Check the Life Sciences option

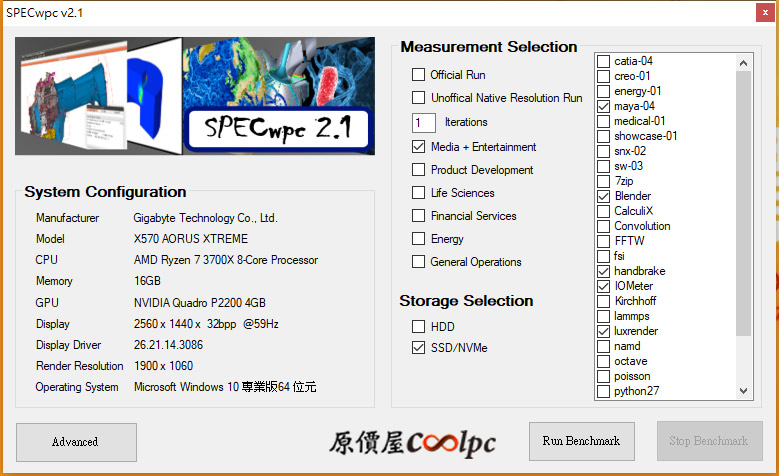click(x=418, y=192)
